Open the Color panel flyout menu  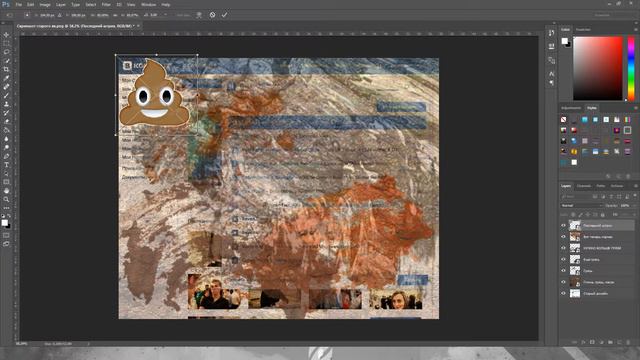[636, 30]
